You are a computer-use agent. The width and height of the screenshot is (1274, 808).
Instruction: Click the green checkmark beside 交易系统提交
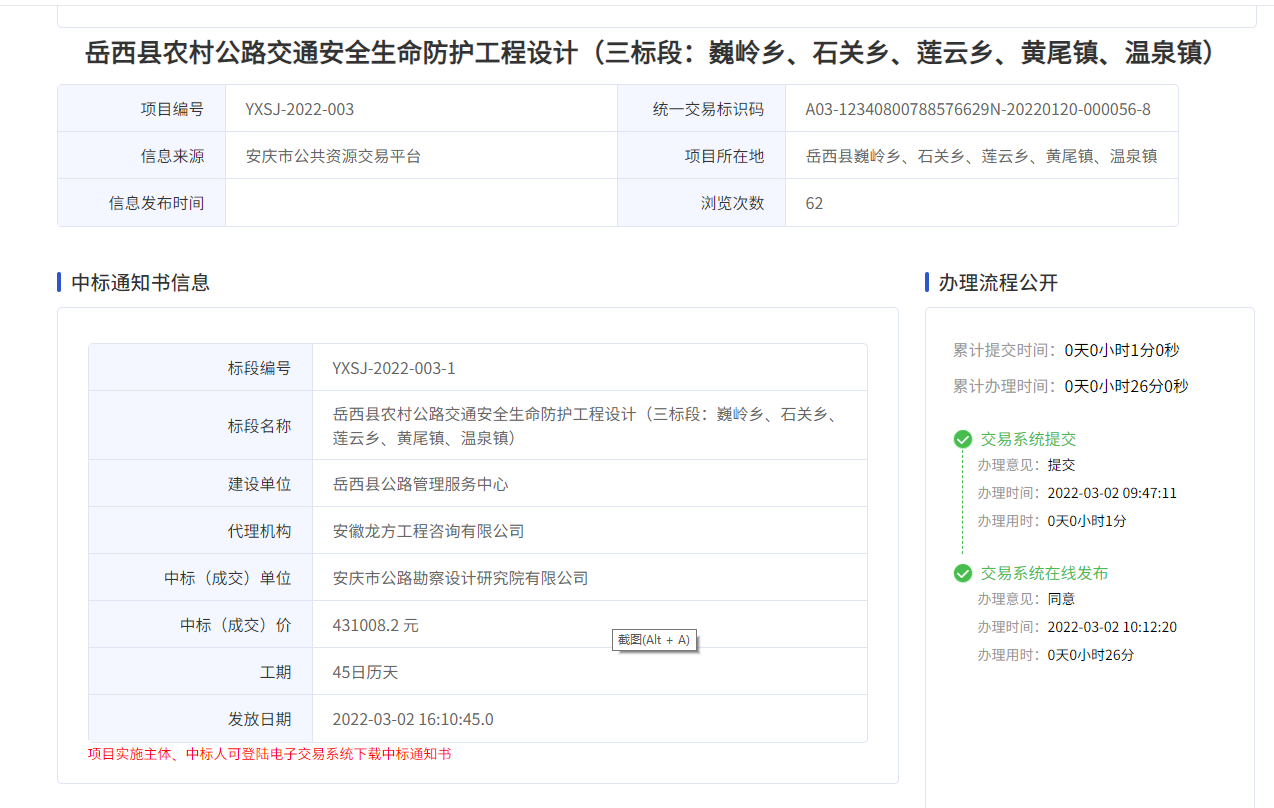click(x=963, y=439)
